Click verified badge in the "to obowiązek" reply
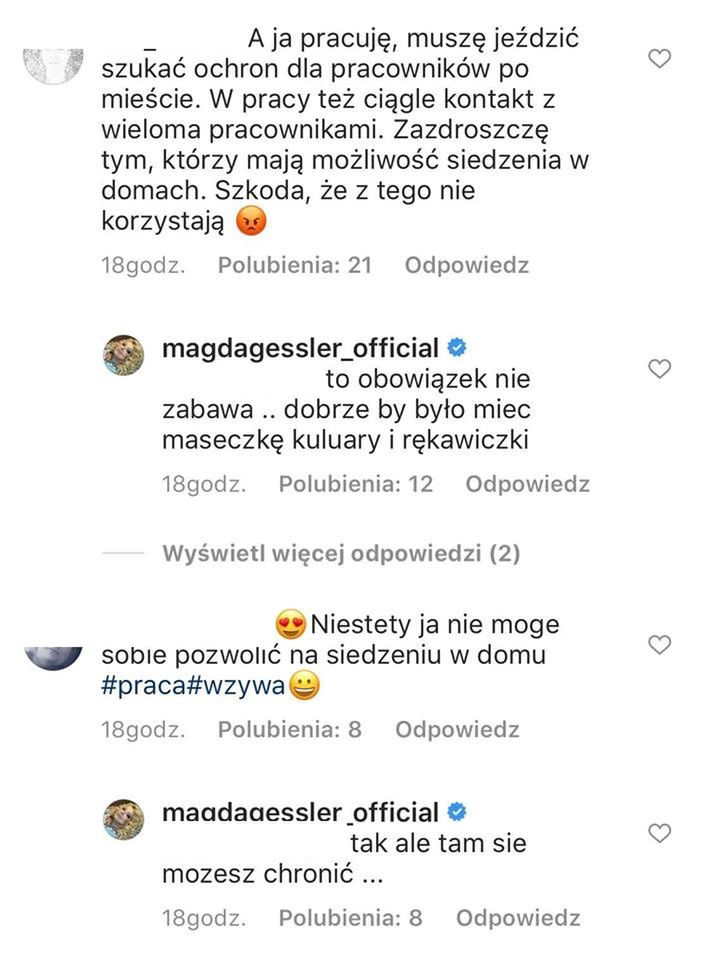This screenshot has height=960, width=713. point(458,348)
